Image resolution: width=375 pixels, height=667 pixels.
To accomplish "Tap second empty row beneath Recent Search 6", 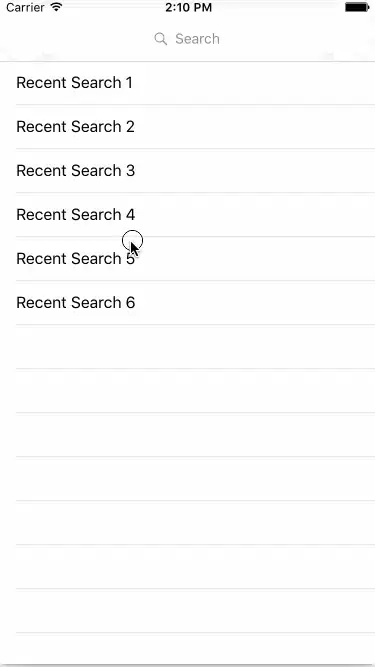I will tap(188, 391).
